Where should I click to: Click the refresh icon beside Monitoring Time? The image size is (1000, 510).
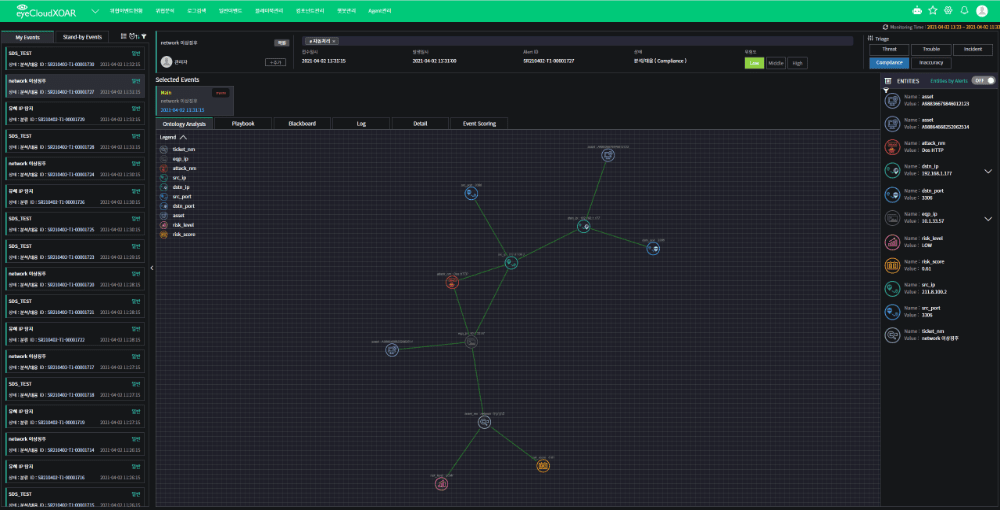885,27
